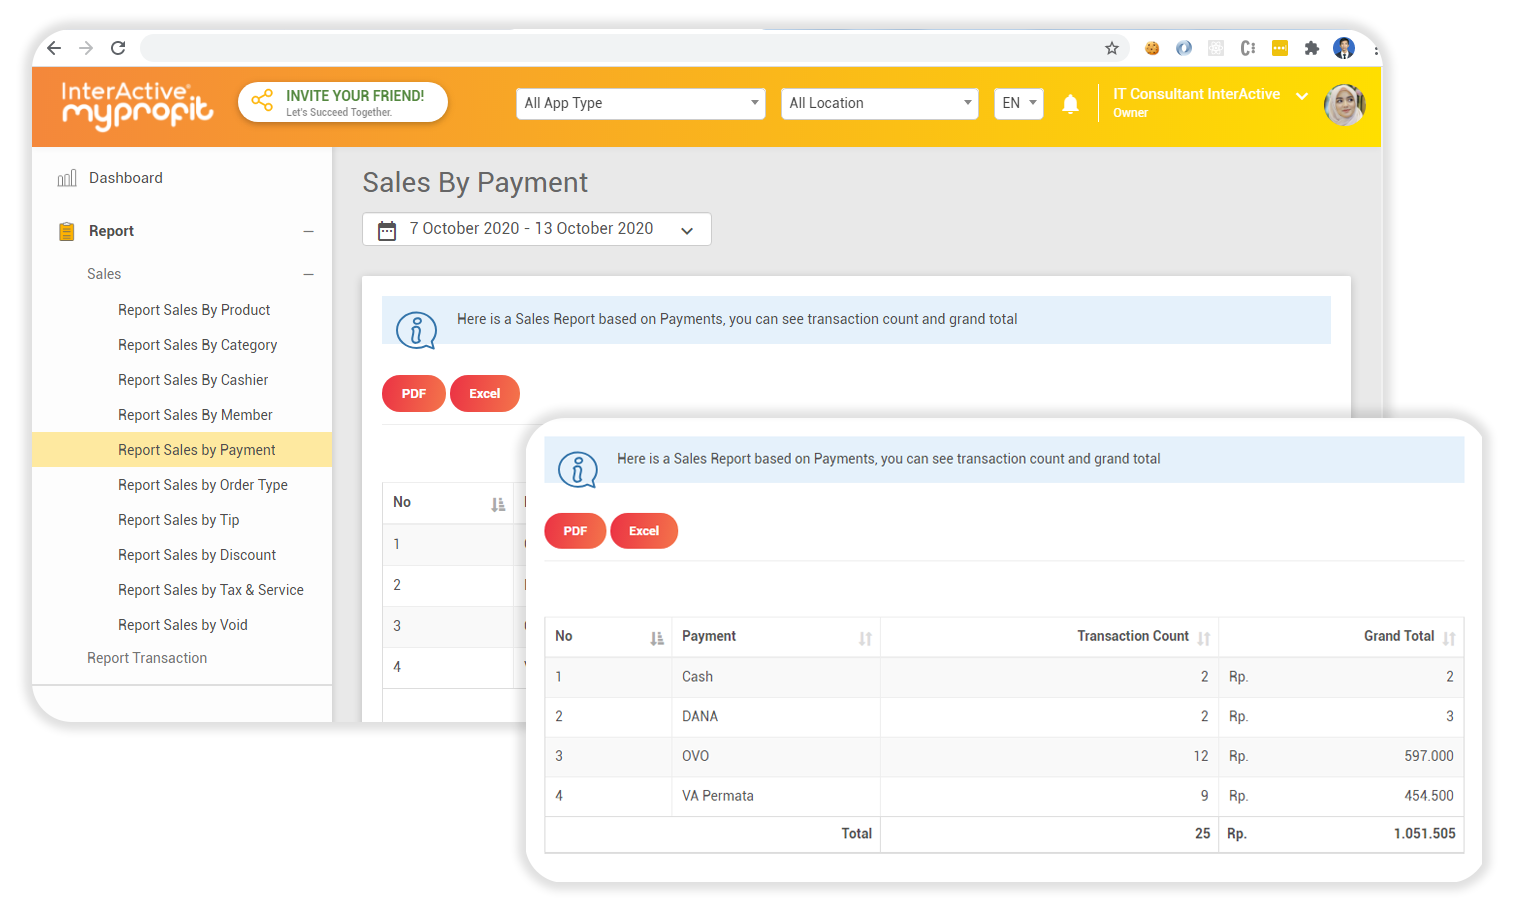Click the Report notebook icon in sidebar
This screenshot has height=914, width=1521.
[65, 230]
